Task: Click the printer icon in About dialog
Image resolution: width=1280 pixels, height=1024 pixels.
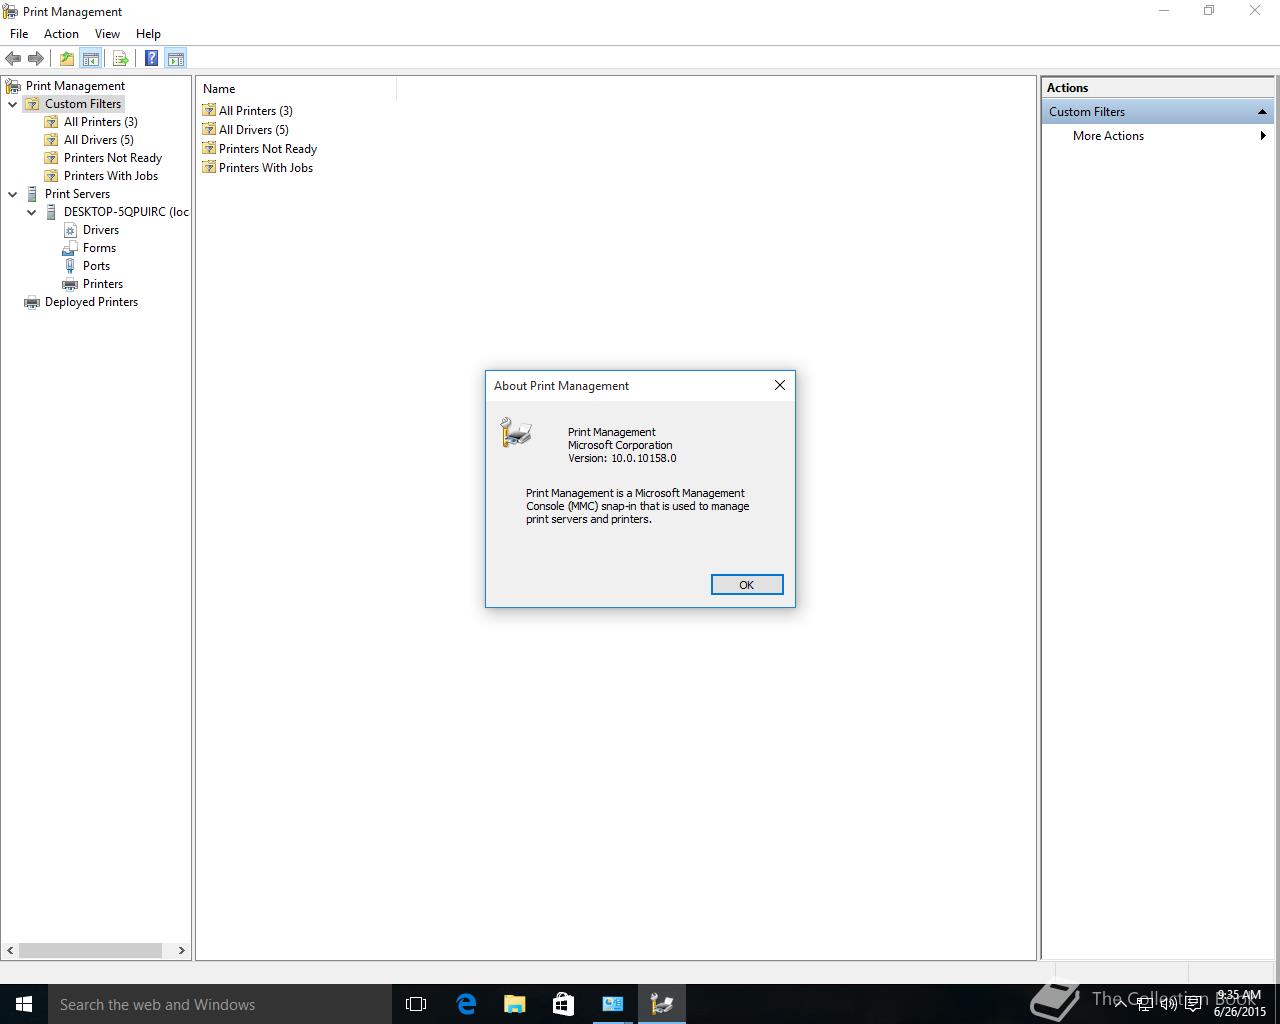Action: (516, 432)
